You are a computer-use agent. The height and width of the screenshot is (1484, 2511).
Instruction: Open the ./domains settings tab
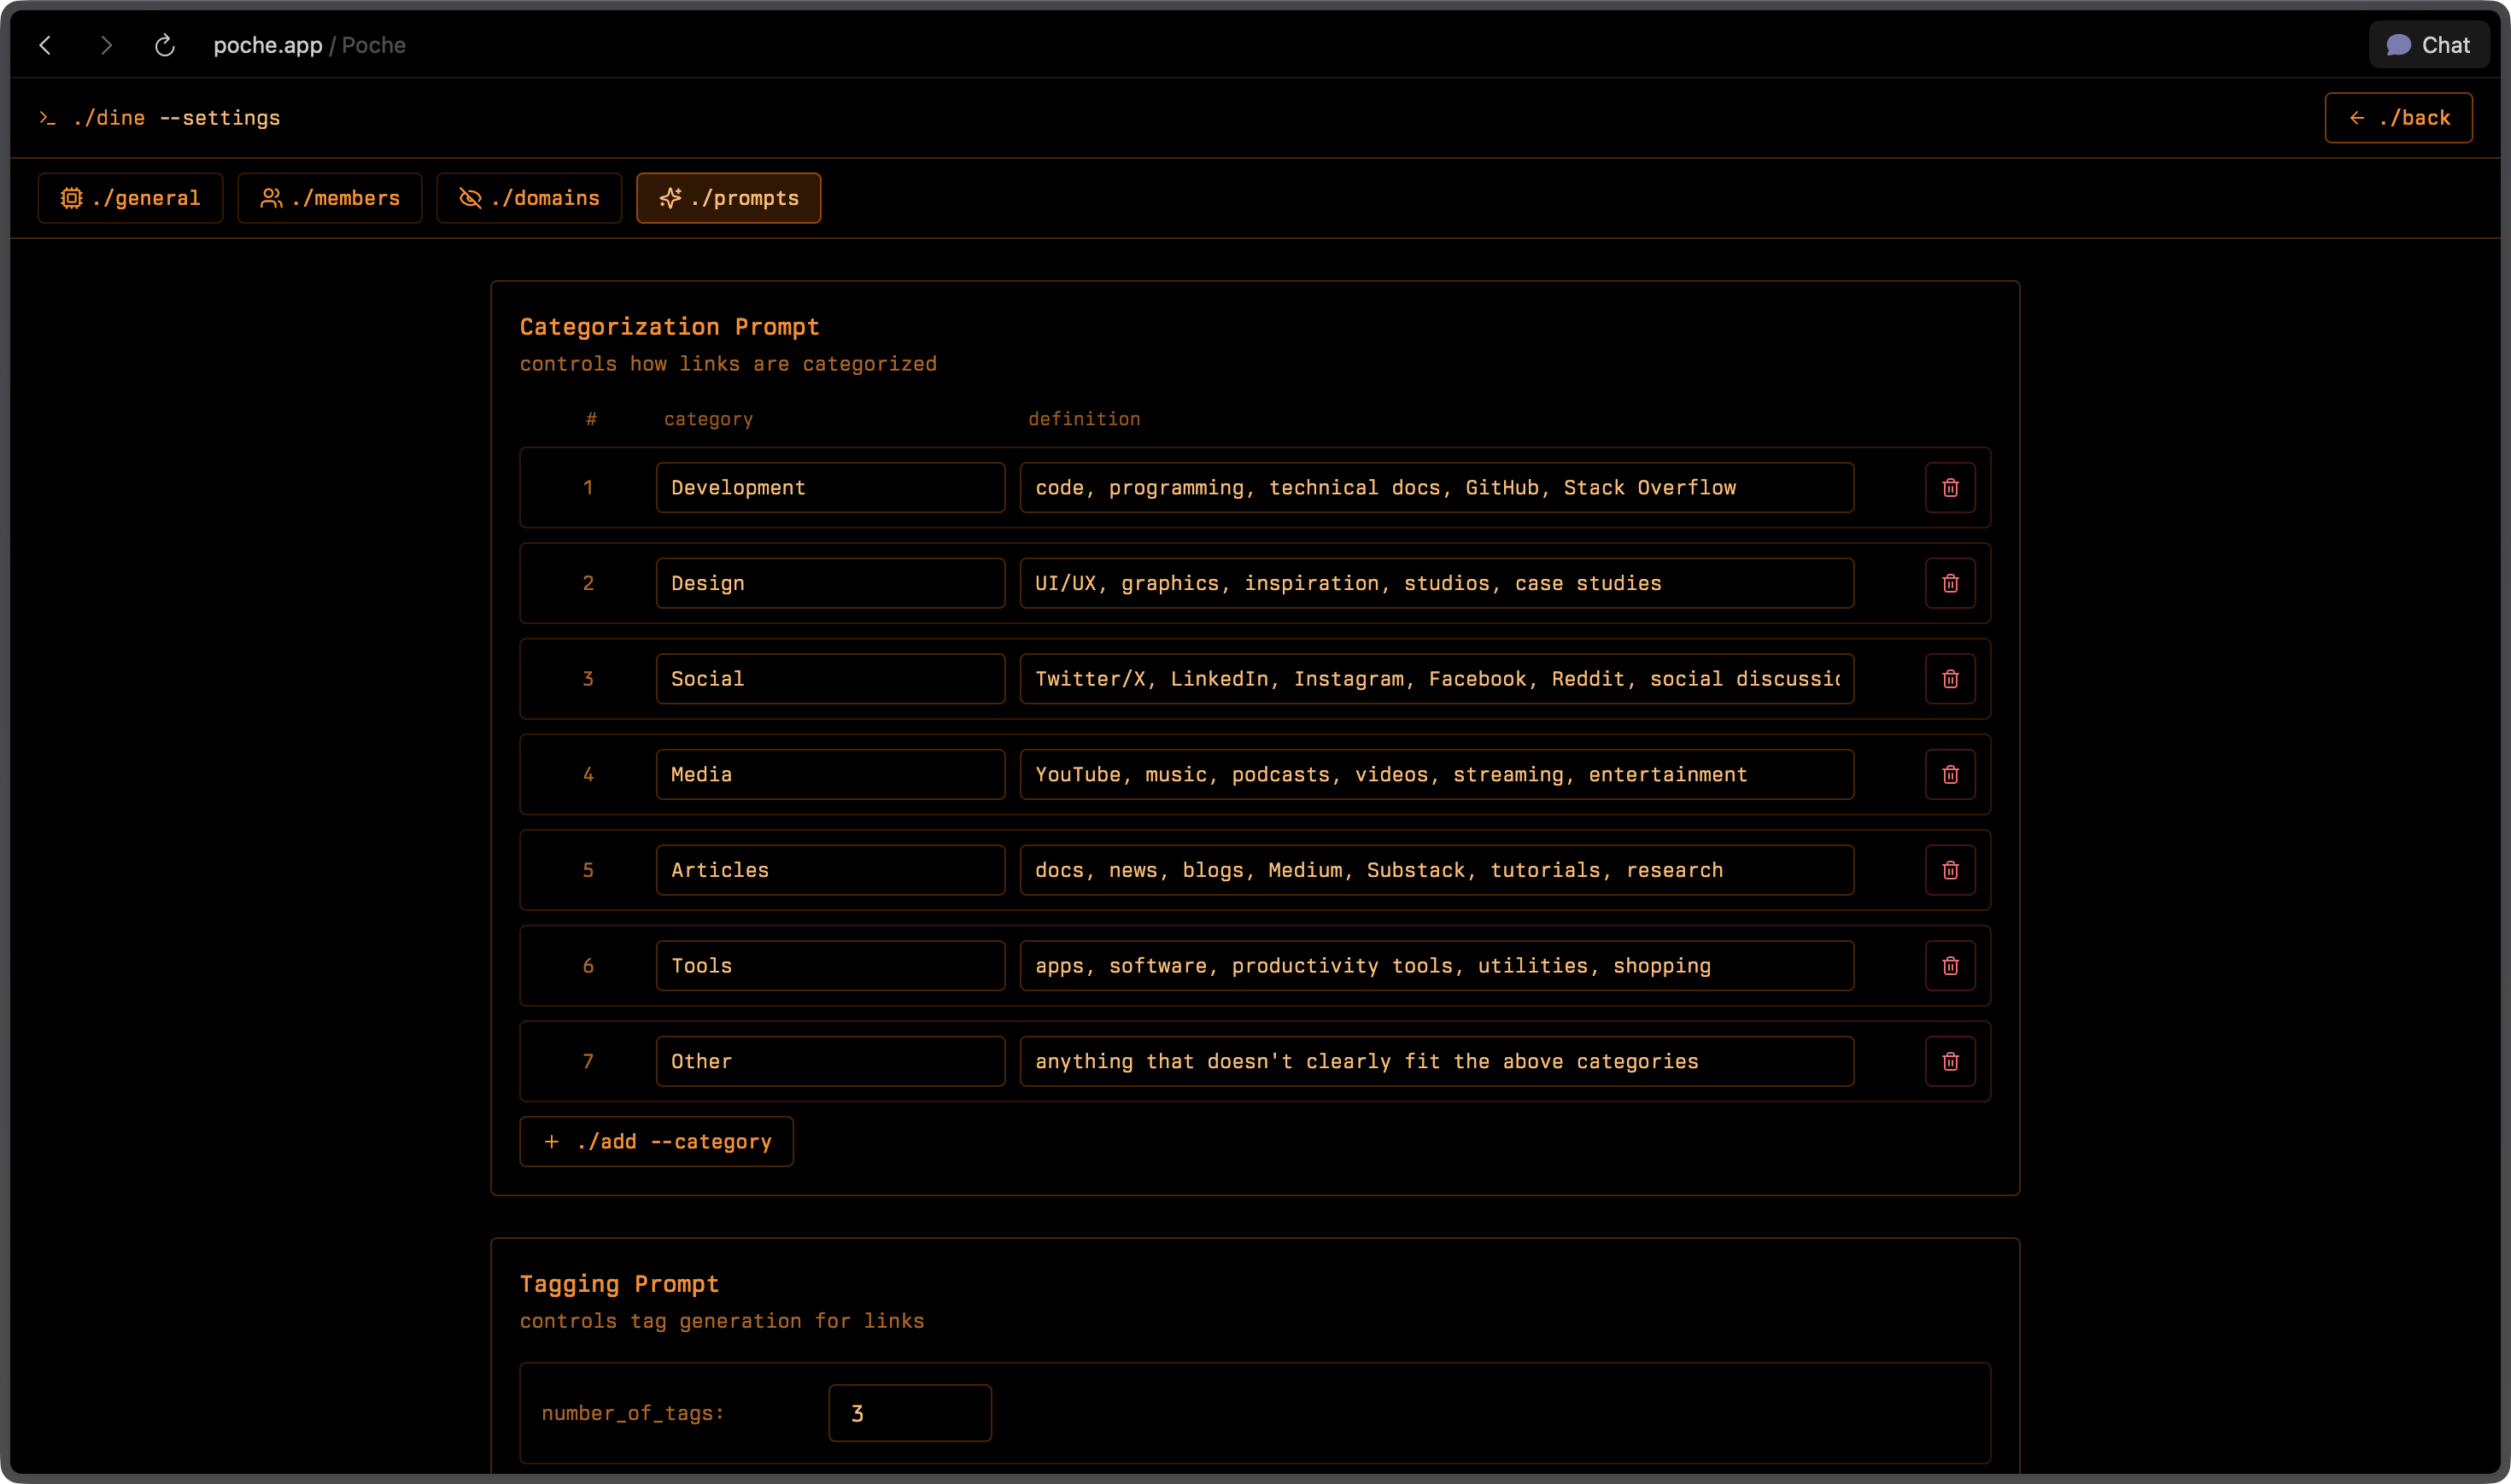coord(529,198)
